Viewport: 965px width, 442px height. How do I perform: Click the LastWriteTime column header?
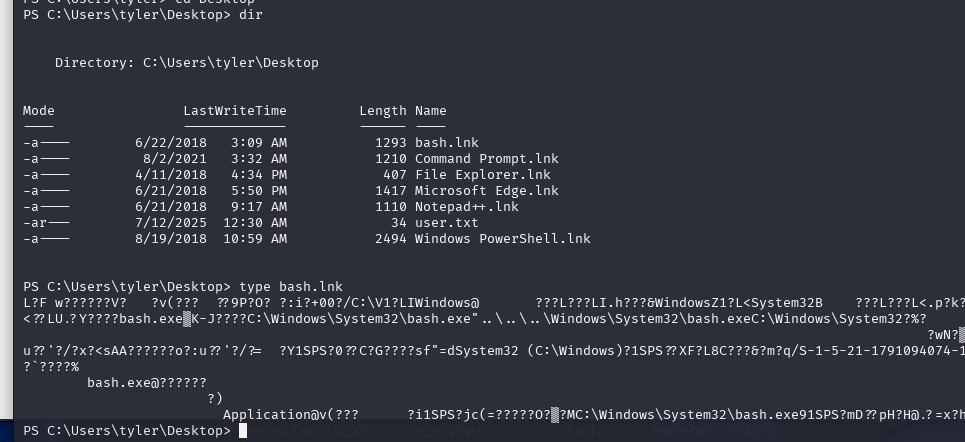pos(235,111)
